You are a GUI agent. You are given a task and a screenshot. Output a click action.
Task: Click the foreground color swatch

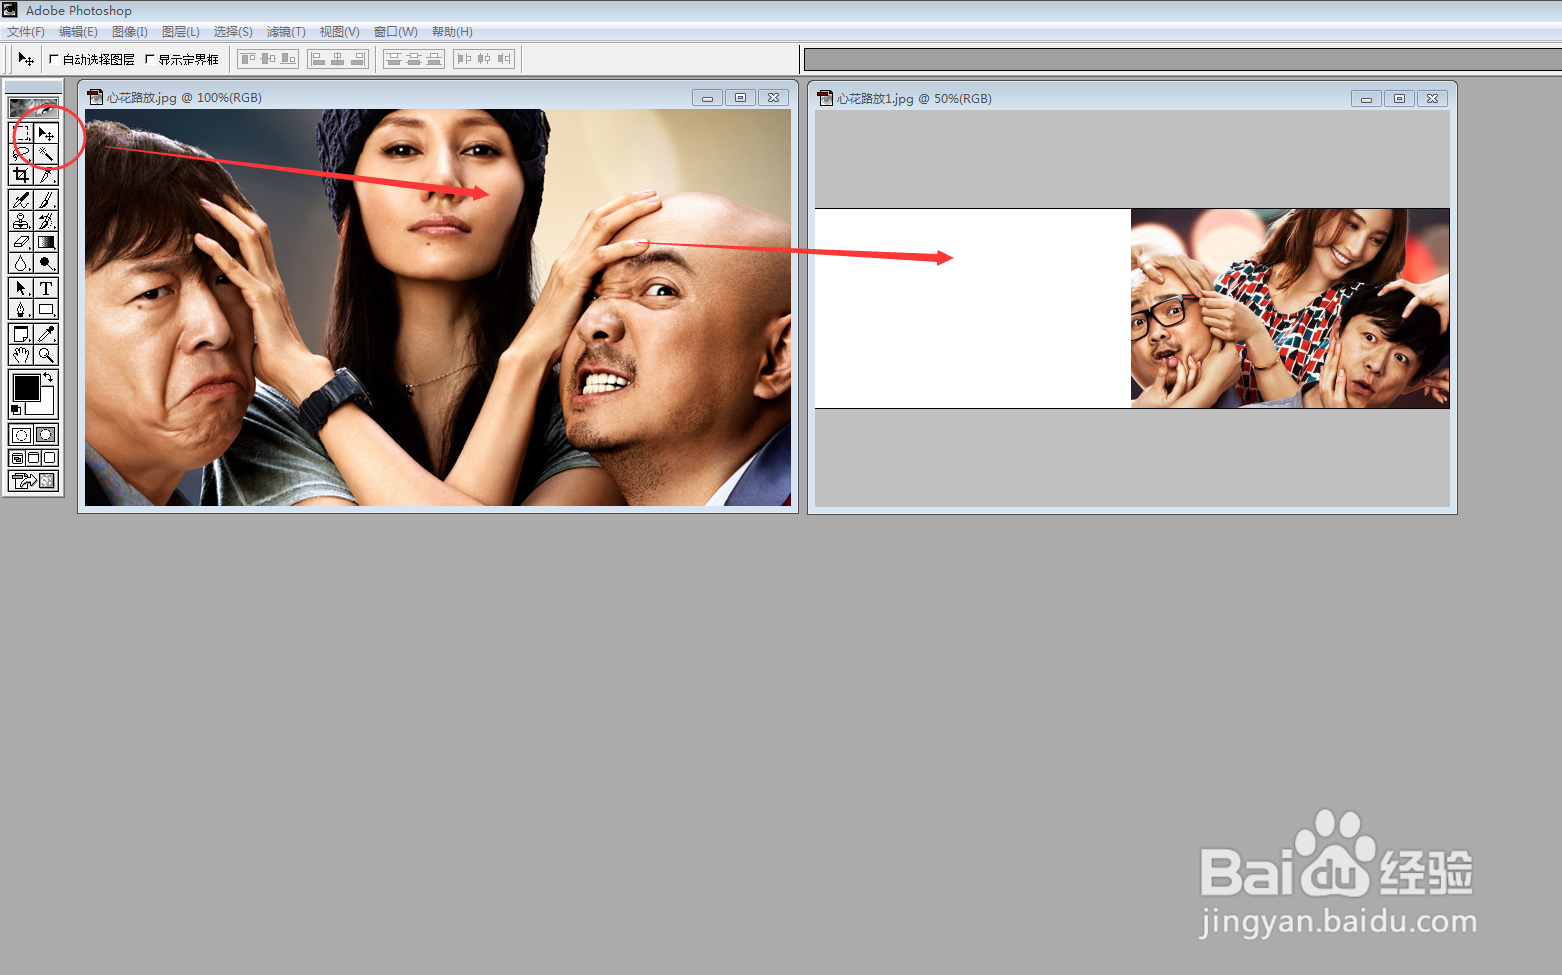[x=26, y=387]
